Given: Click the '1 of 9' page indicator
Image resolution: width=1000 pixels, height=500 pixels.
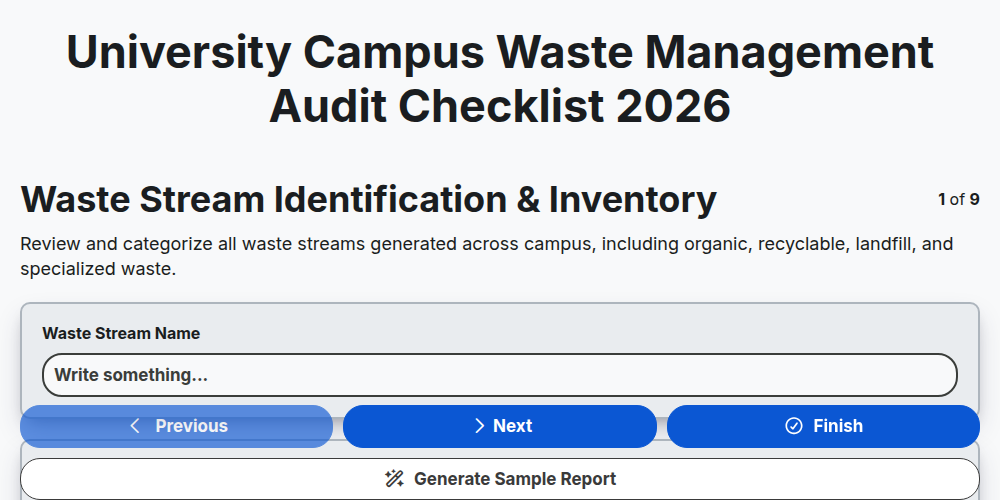Looking at the screenshot, I should [959, 200].
